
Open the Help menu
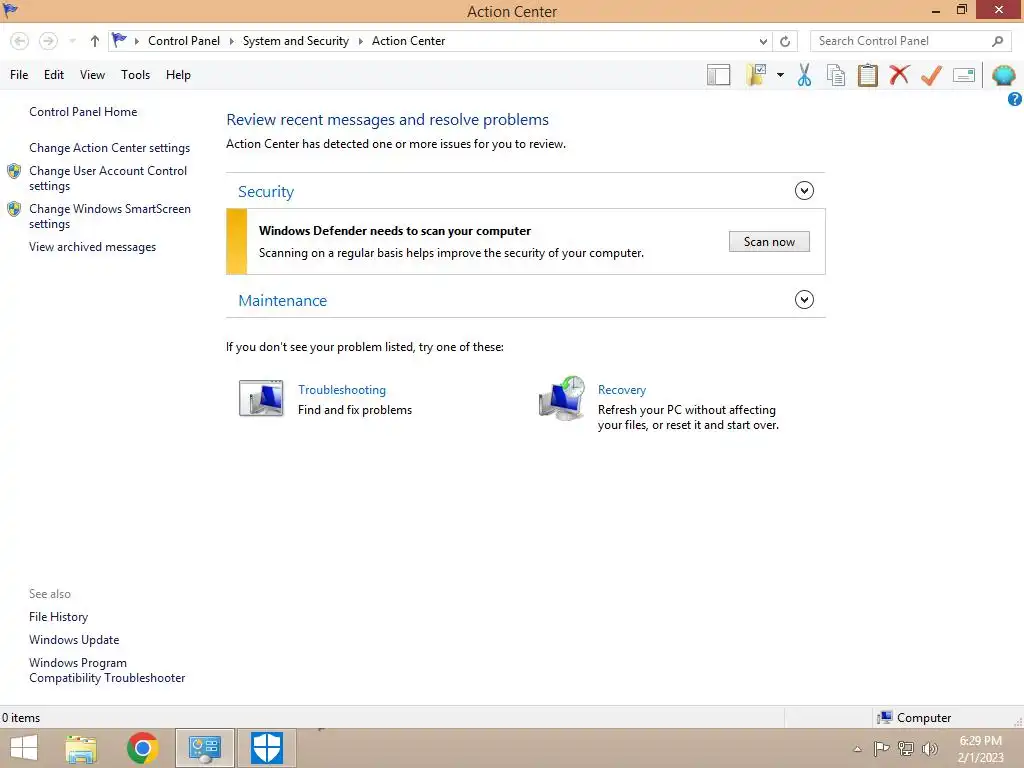click(x=178, y=74)
